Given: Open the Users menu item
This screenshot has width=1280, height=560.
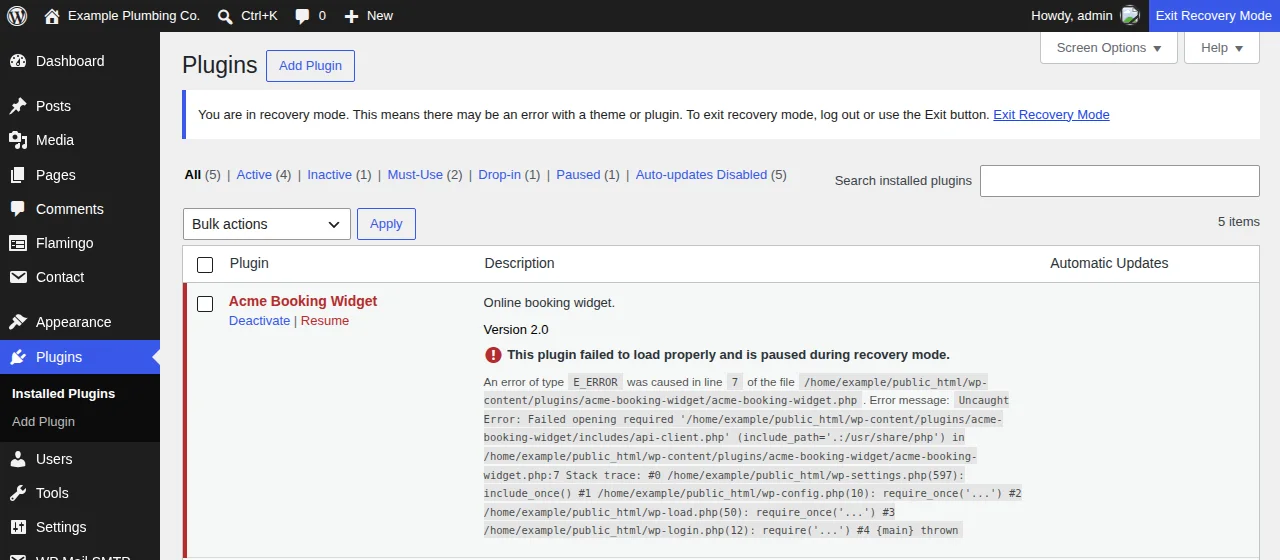Looking at the screenshot, I should (x=80, y=459).
